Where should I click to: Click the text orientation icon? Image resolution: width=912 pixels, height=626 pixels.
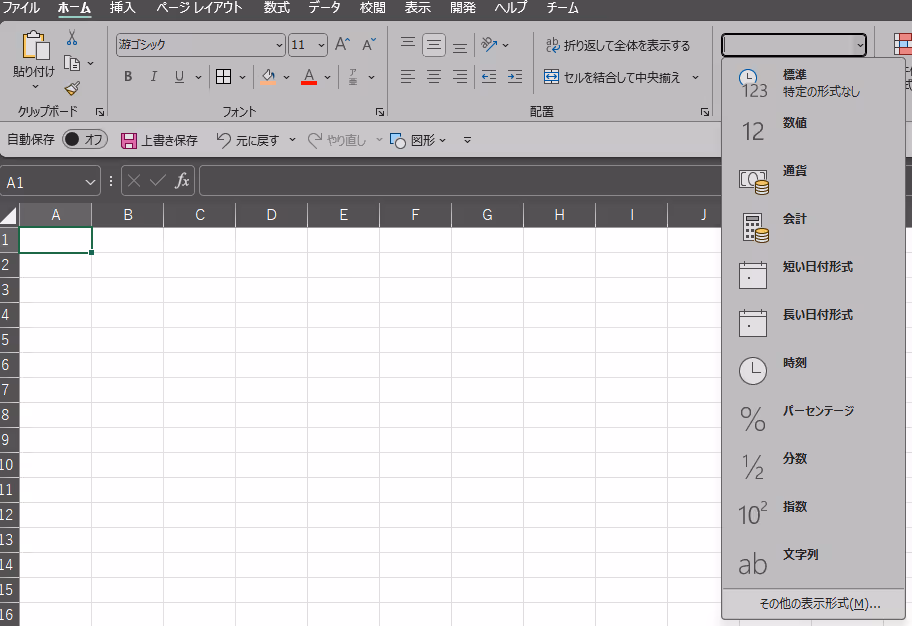489,45
